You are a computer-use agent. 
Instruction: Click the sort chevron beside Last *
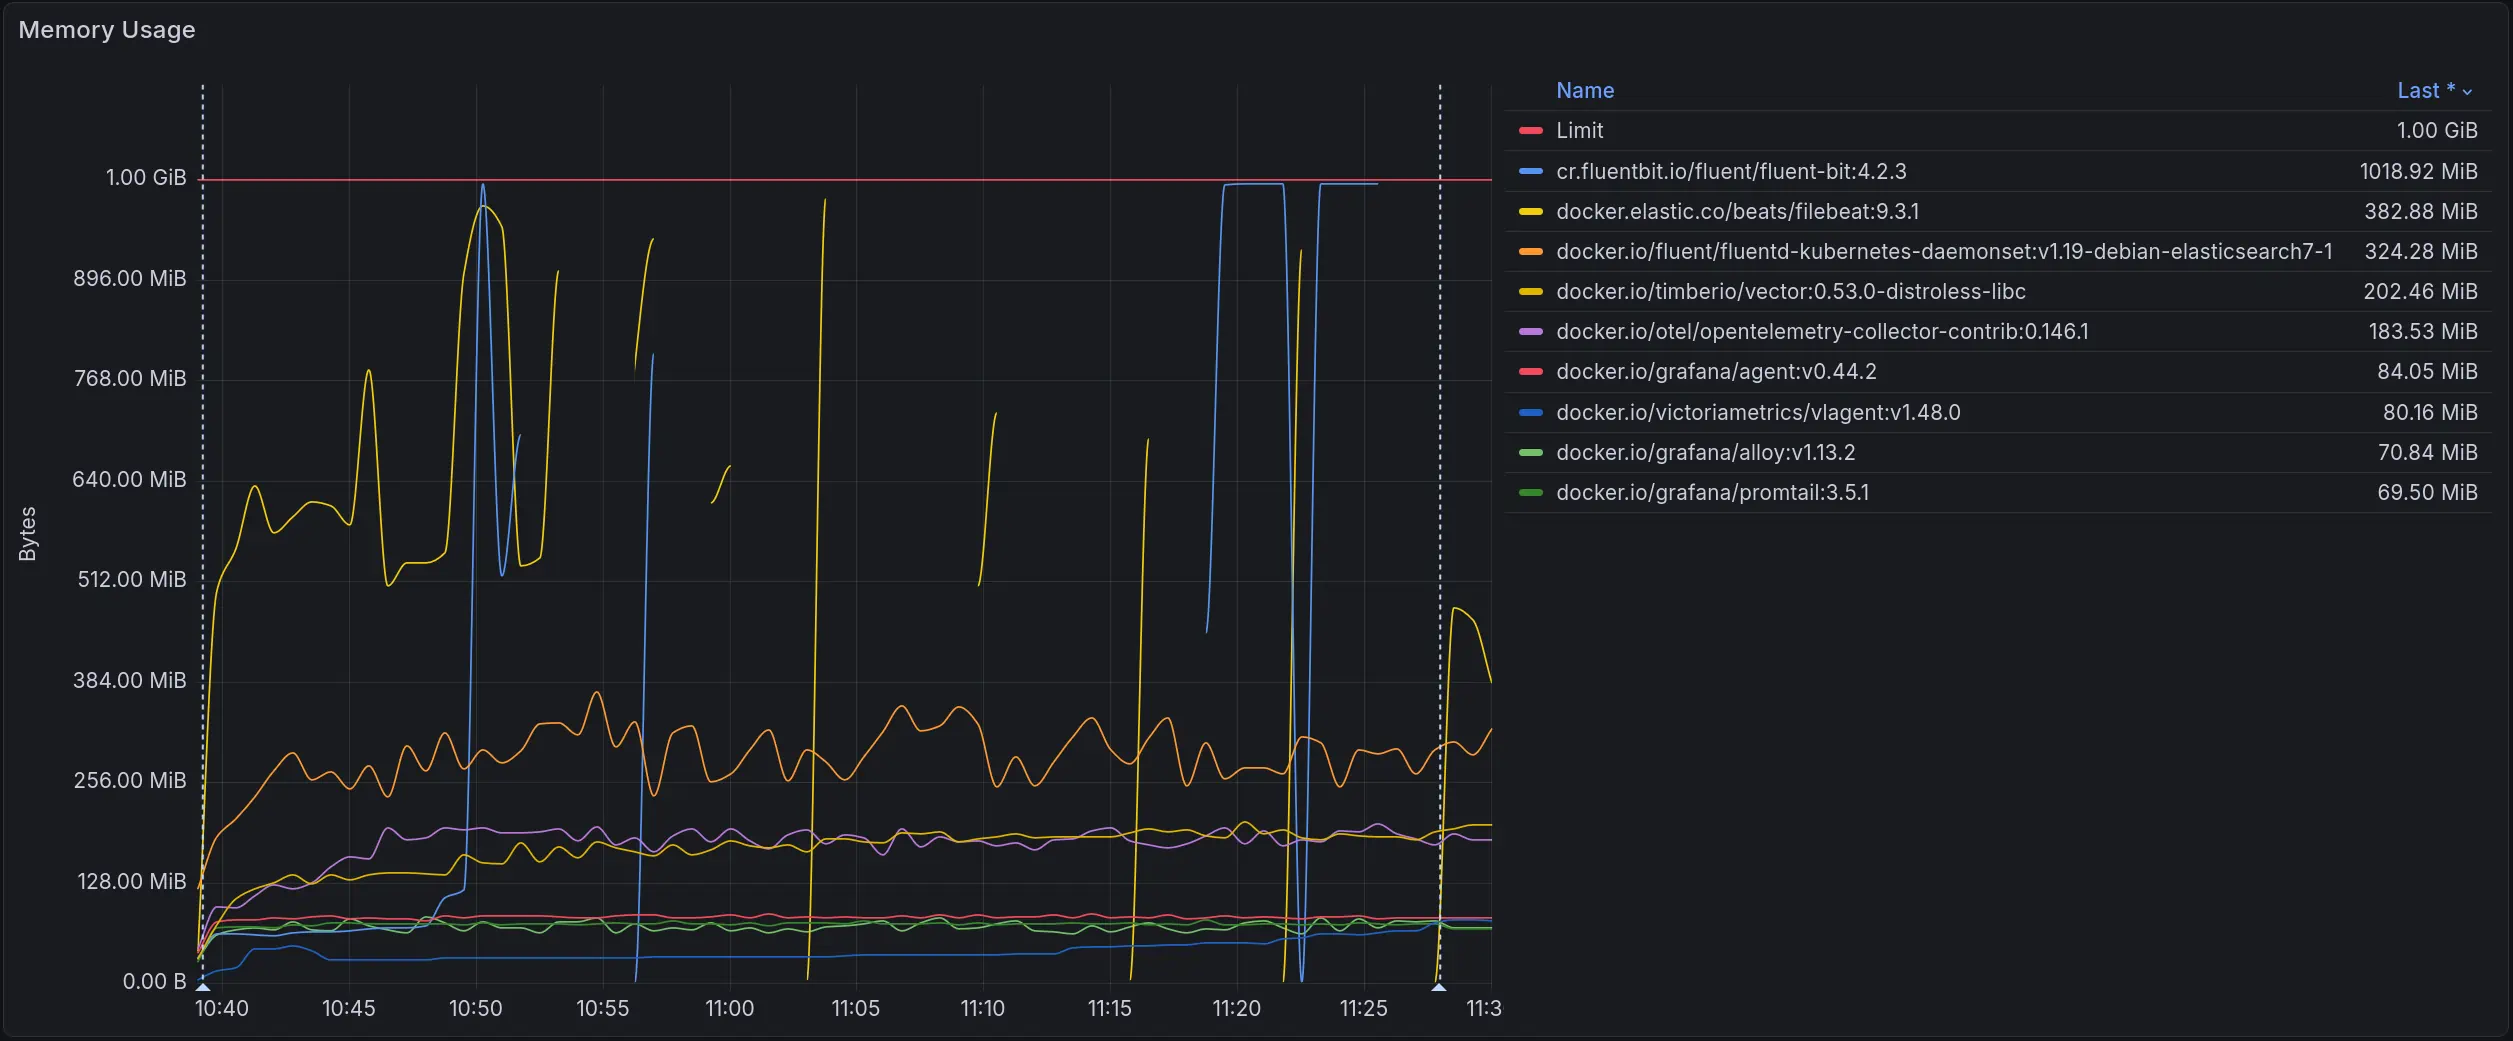(x=2467, y=92)
